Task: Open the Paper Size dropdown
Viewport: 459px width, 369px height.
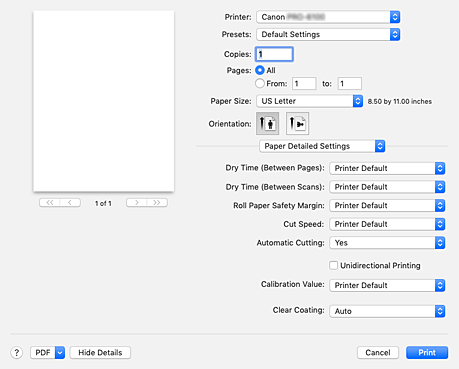Action: point(309,101)
